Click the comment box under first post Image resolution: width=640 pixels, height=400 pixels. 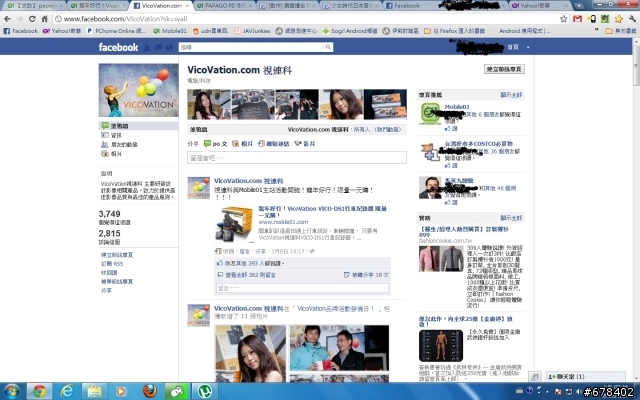302,288
